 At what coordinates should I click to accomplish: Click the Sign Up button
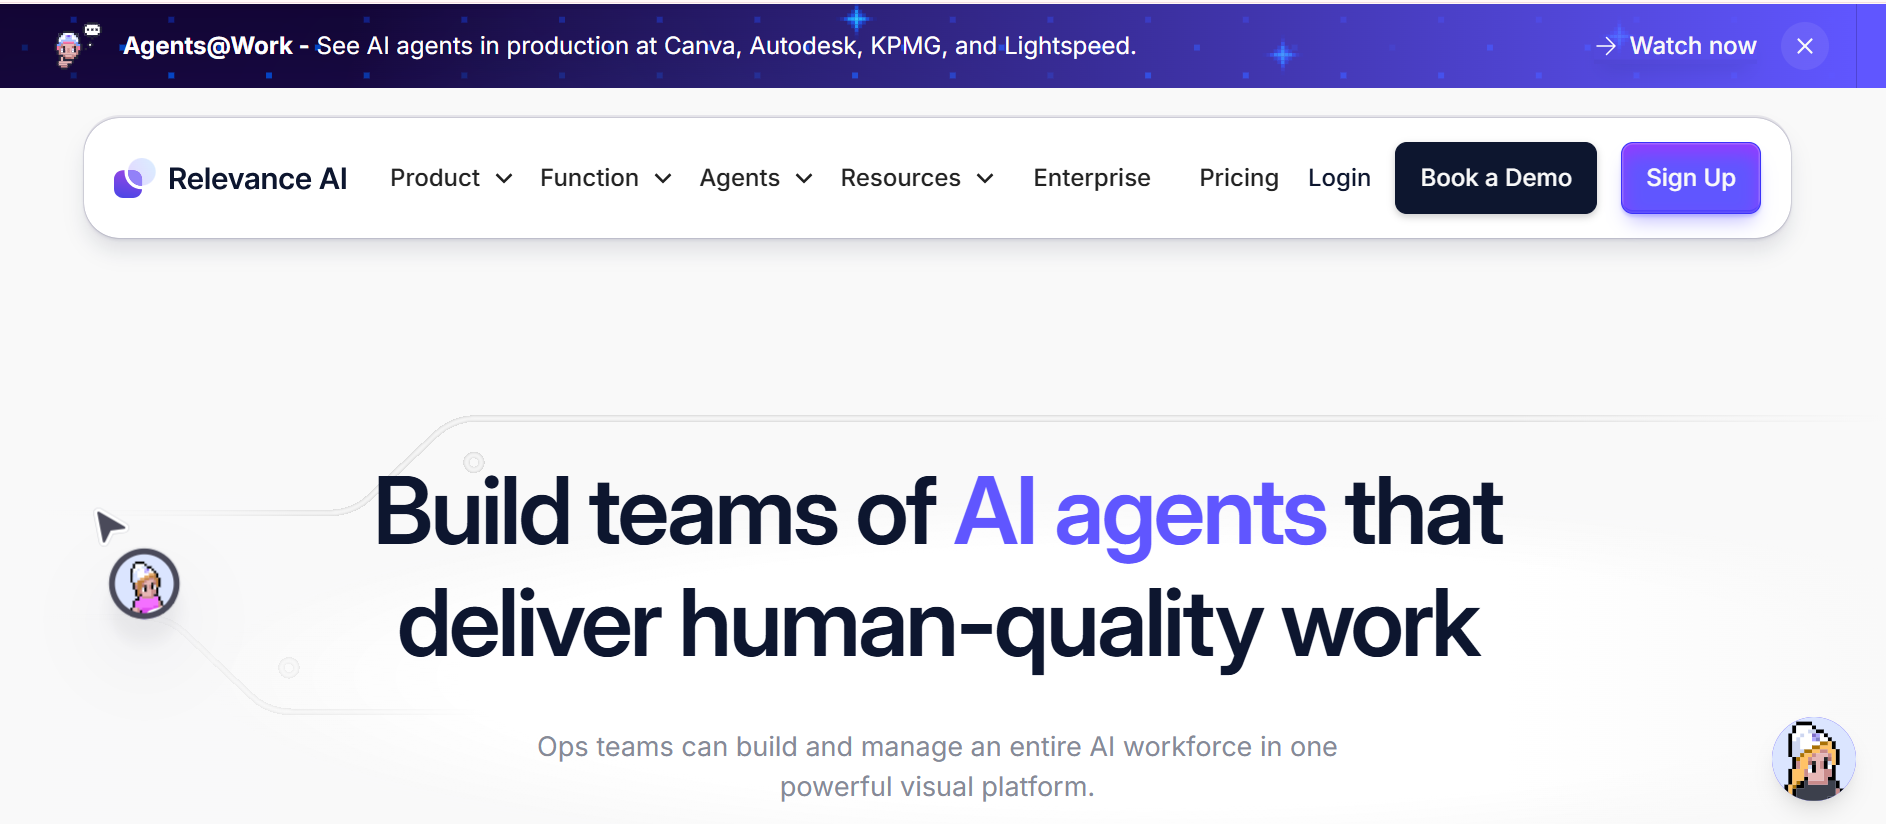tap(1691, 178)
